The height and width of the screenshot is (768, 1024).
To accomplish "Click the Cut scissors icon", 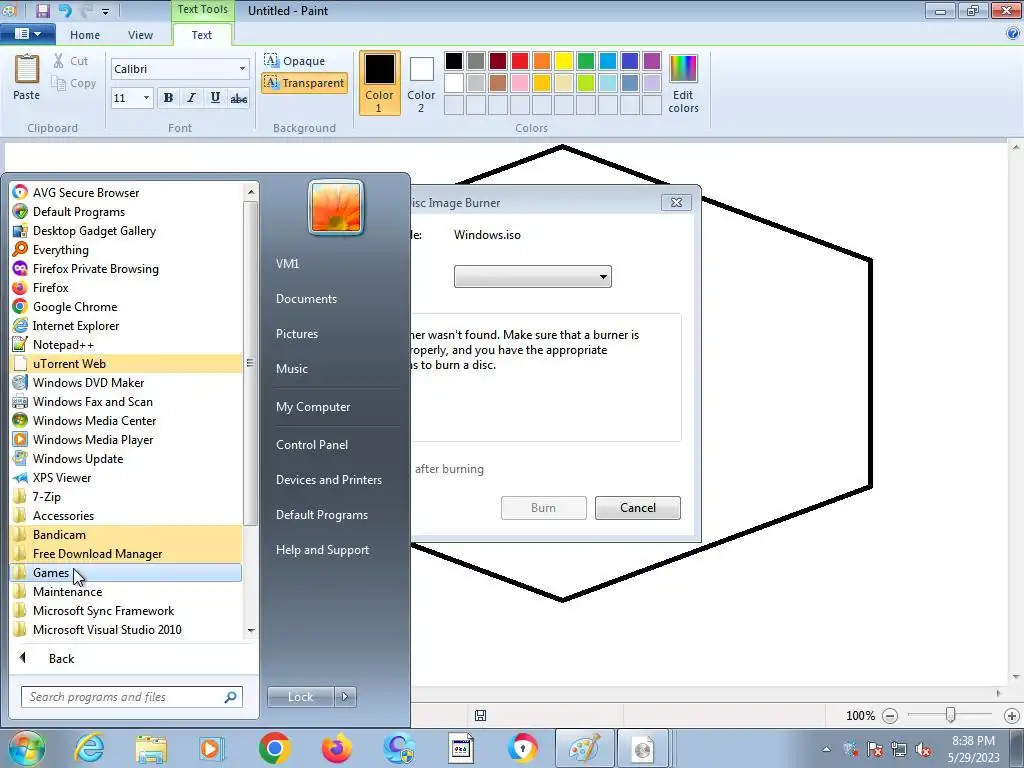I will 59,61.
